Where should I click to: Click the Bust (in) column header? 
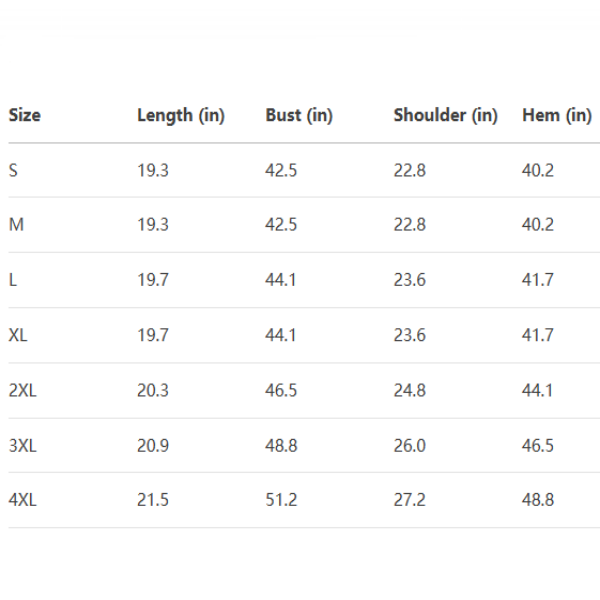point(299,115)
